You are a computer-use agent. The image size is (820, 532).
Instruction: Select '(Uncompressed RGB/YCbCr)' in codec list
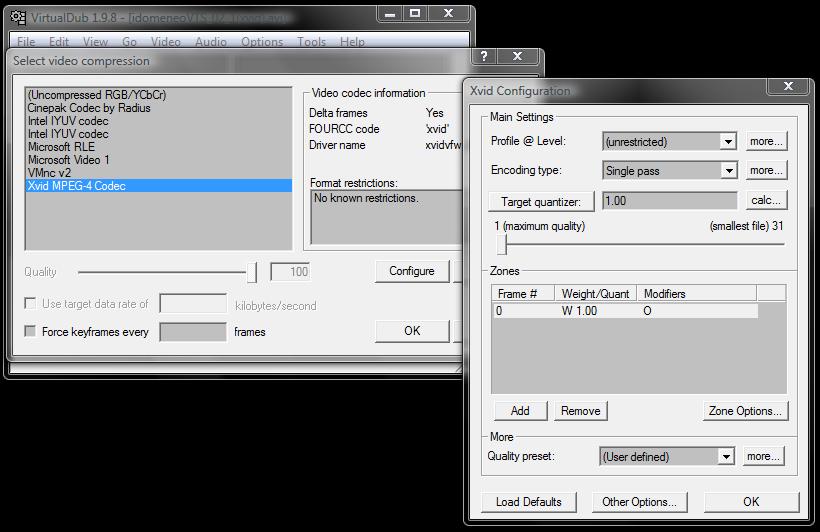[x=158, y=95]
